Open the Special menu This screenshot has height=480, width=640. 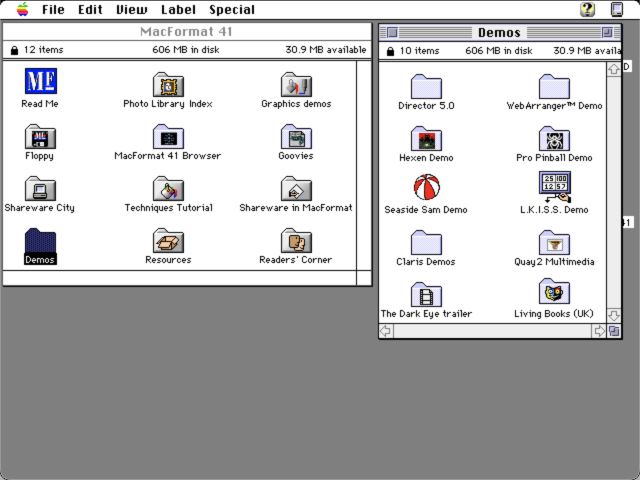point(232,9)
